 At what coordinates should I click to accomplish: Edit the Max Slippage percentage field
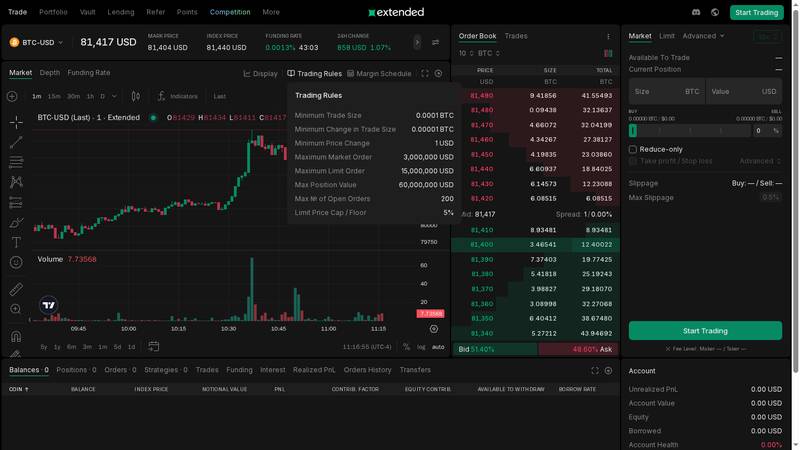(x=770, y=197)
